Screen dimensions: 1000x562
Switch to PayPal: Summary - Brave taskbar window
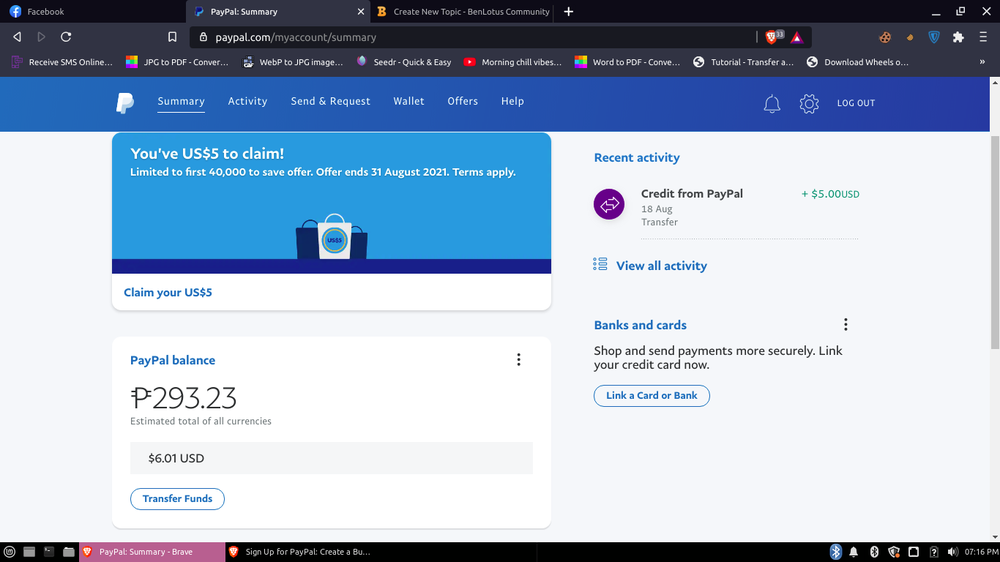(152, 552)
